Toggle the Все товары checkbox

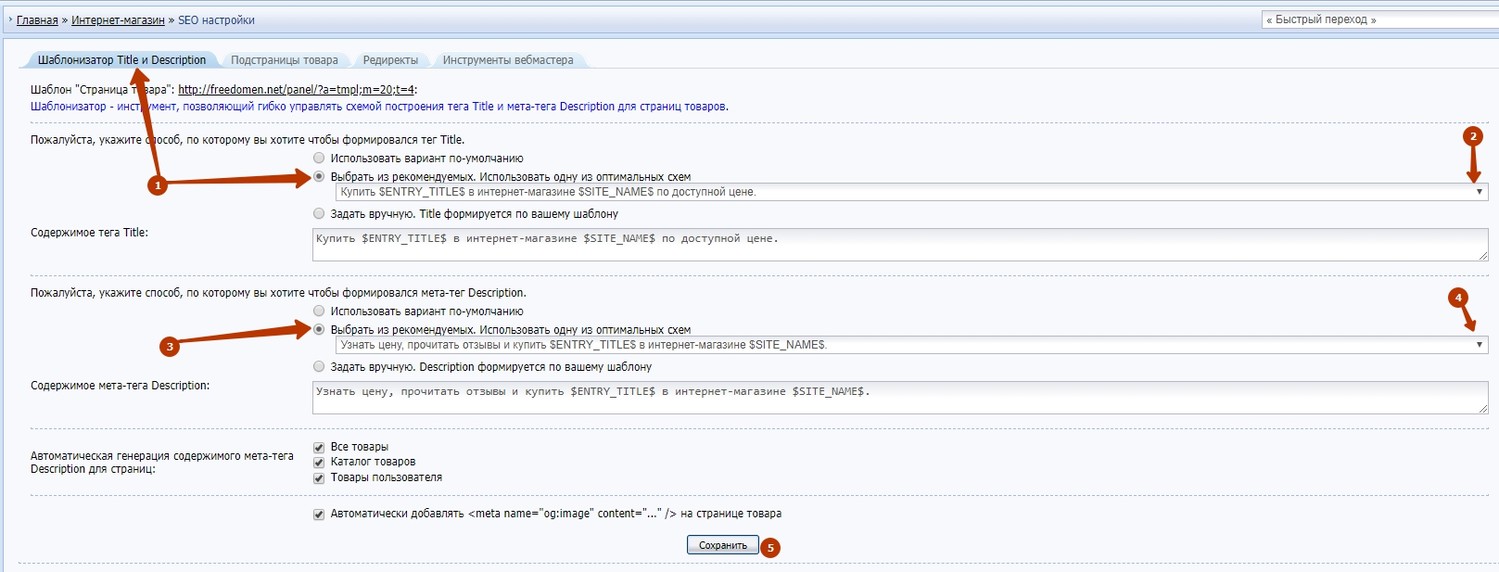pos(319,447)
